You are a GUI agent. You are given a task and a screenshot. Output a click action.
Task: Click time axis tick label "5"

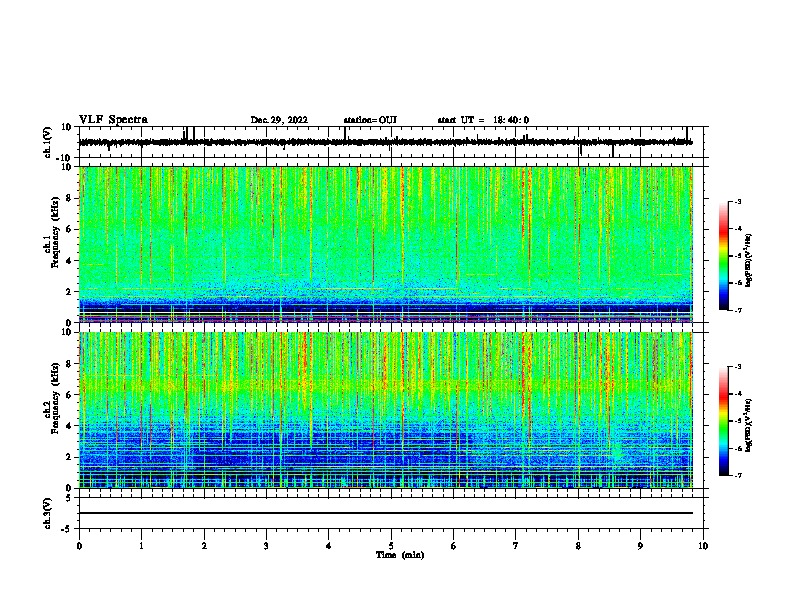pos(391,546)
